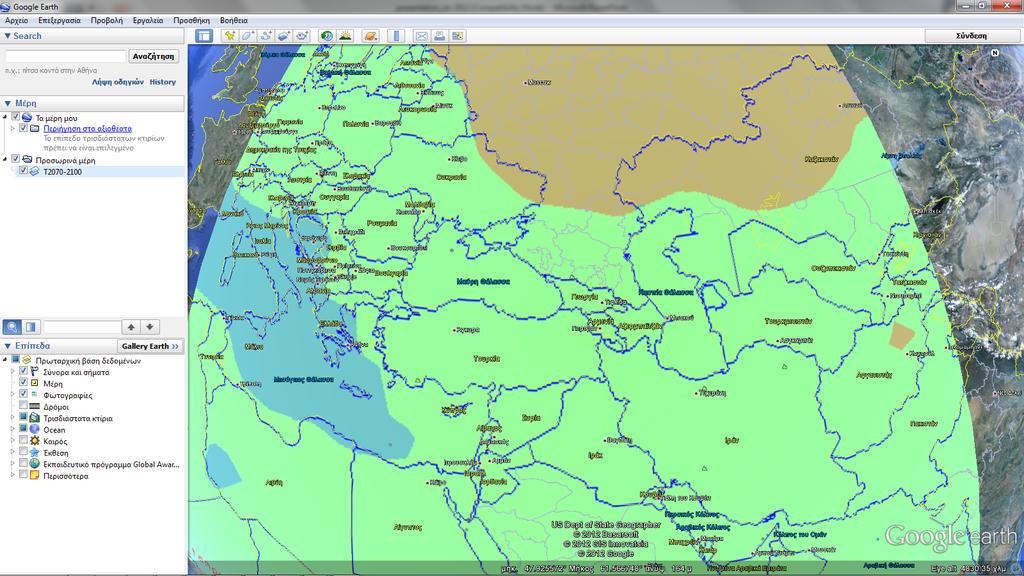Viewport: 1024px width, 576px height.
Task: Collapse the Μέρη panel triangle
Action: coord(7,103)
